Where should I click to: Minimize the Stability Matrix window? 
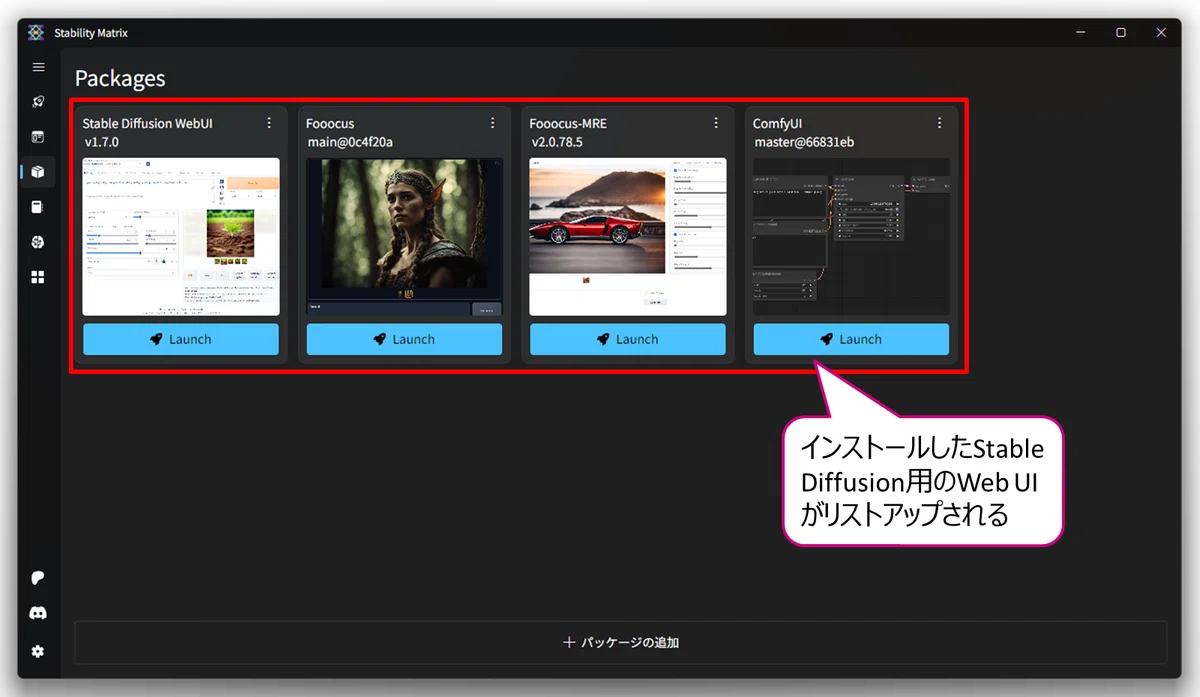coord(1081,33)
